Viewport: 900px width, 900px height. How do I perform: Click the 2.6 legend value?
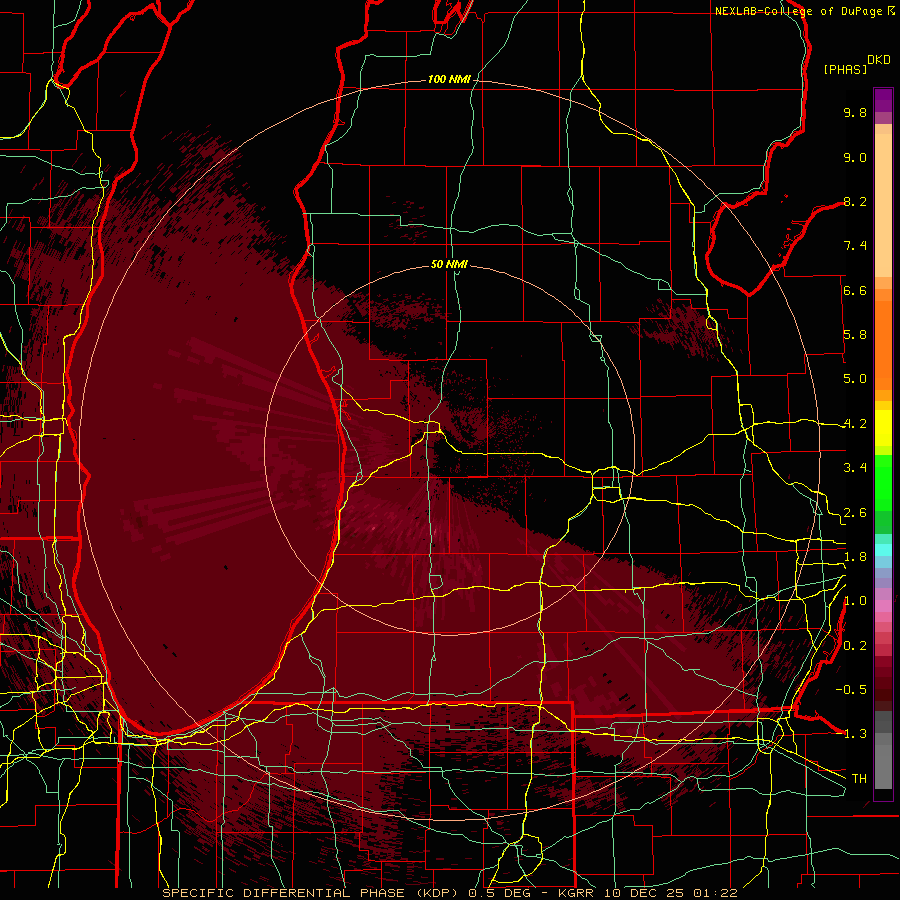point(855,513)
